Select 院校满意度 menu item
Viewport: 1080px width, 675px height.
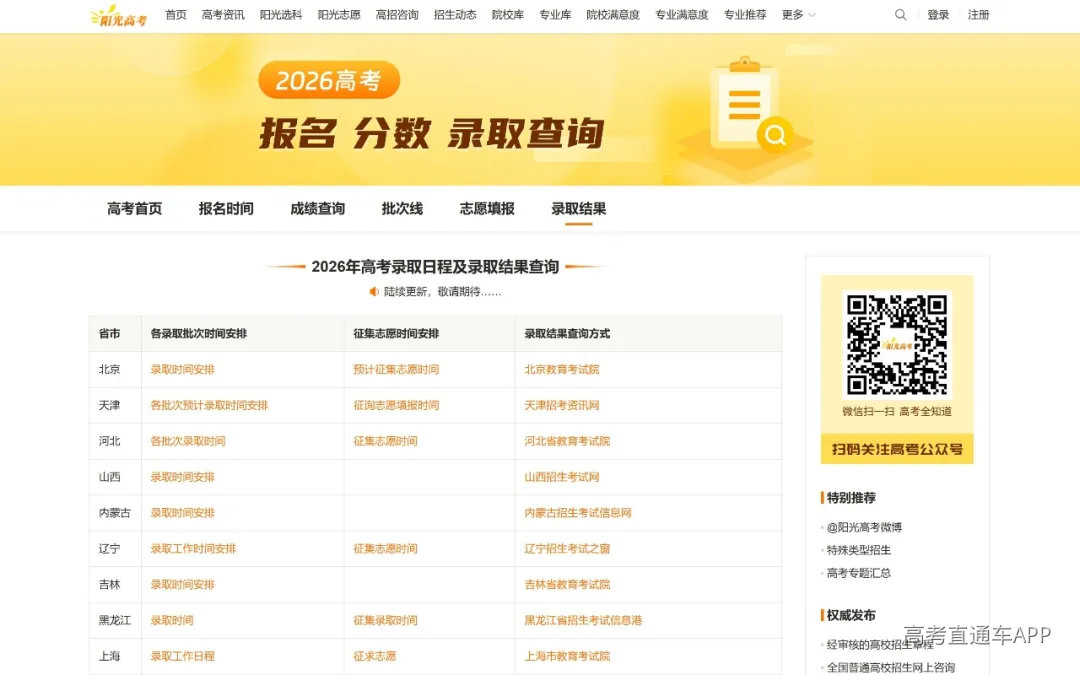613,14
